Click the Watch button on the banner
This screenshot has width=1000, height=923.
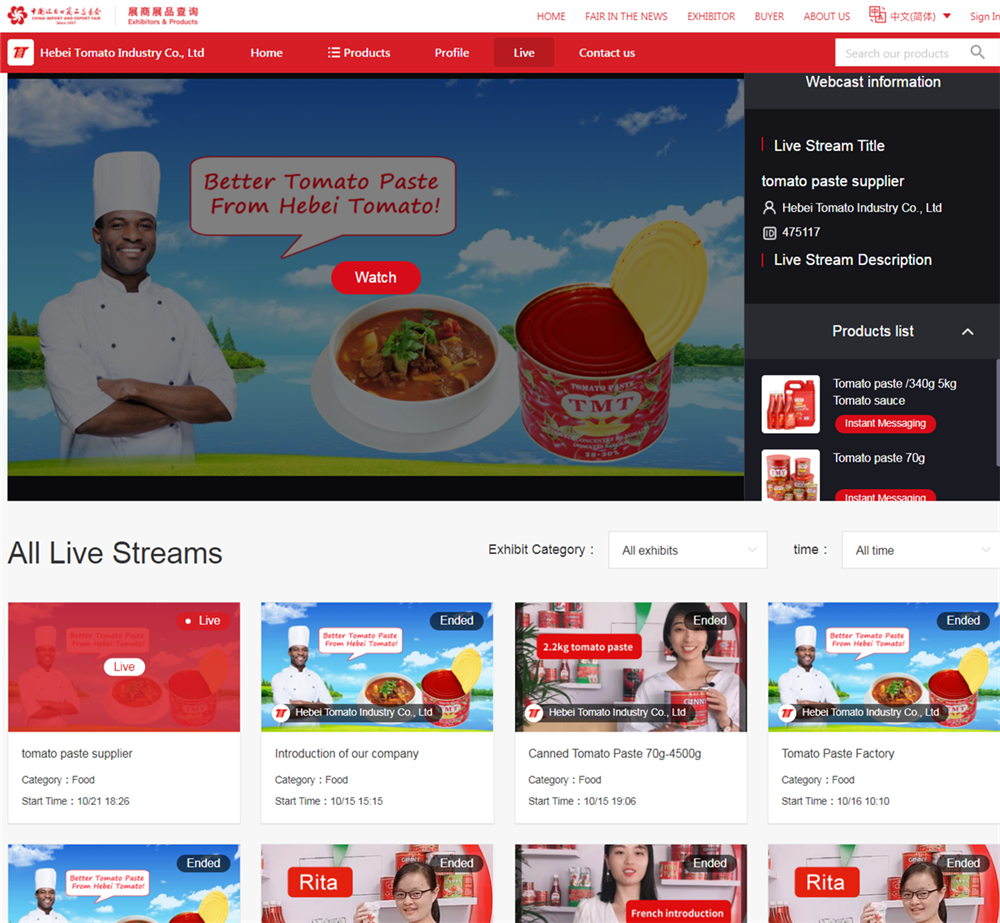coord(376,277)
